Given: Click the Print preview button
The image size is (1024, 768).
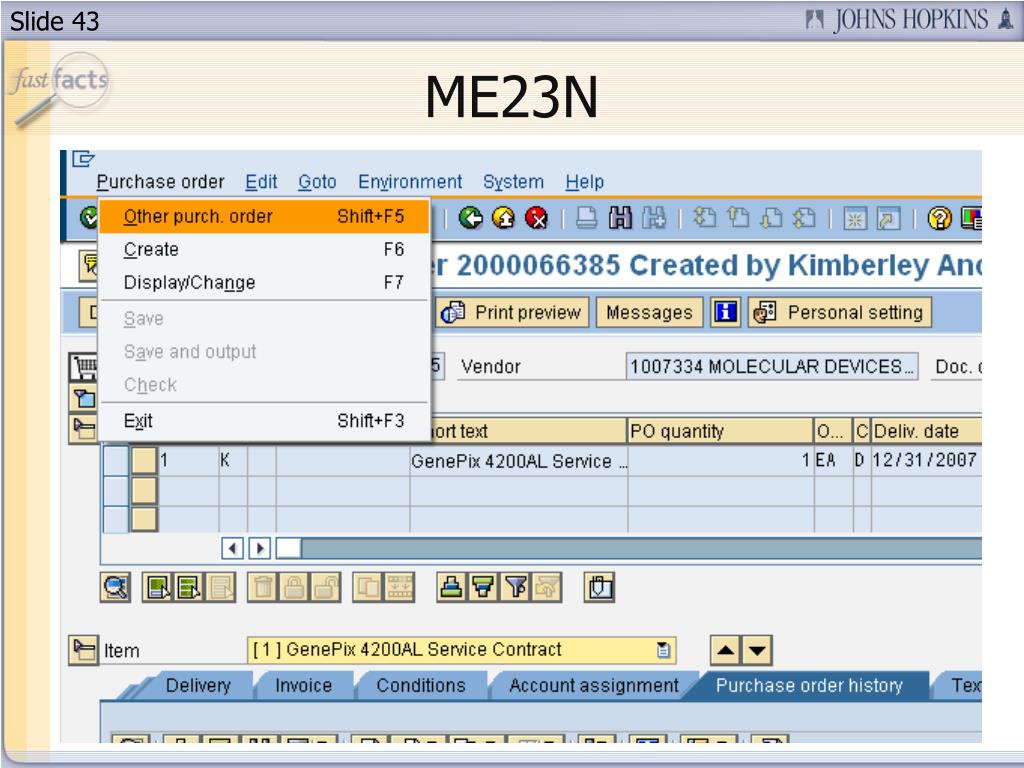Looking at the screenshot, I should [513, 313].
